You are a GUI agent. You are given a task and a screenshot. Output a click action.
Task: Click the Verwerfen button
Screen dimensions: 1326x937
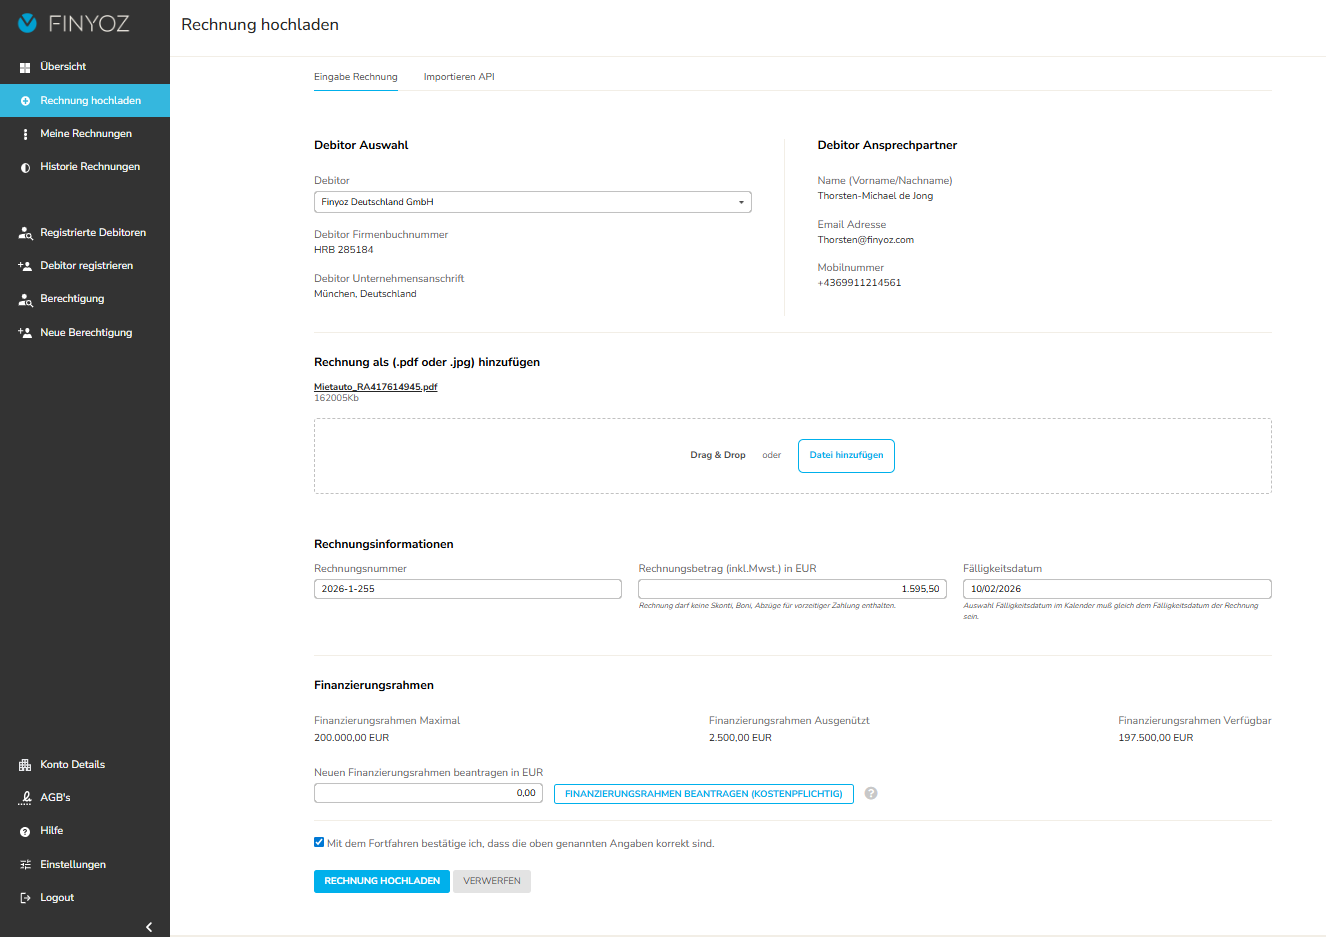click(x=491, y=881)
